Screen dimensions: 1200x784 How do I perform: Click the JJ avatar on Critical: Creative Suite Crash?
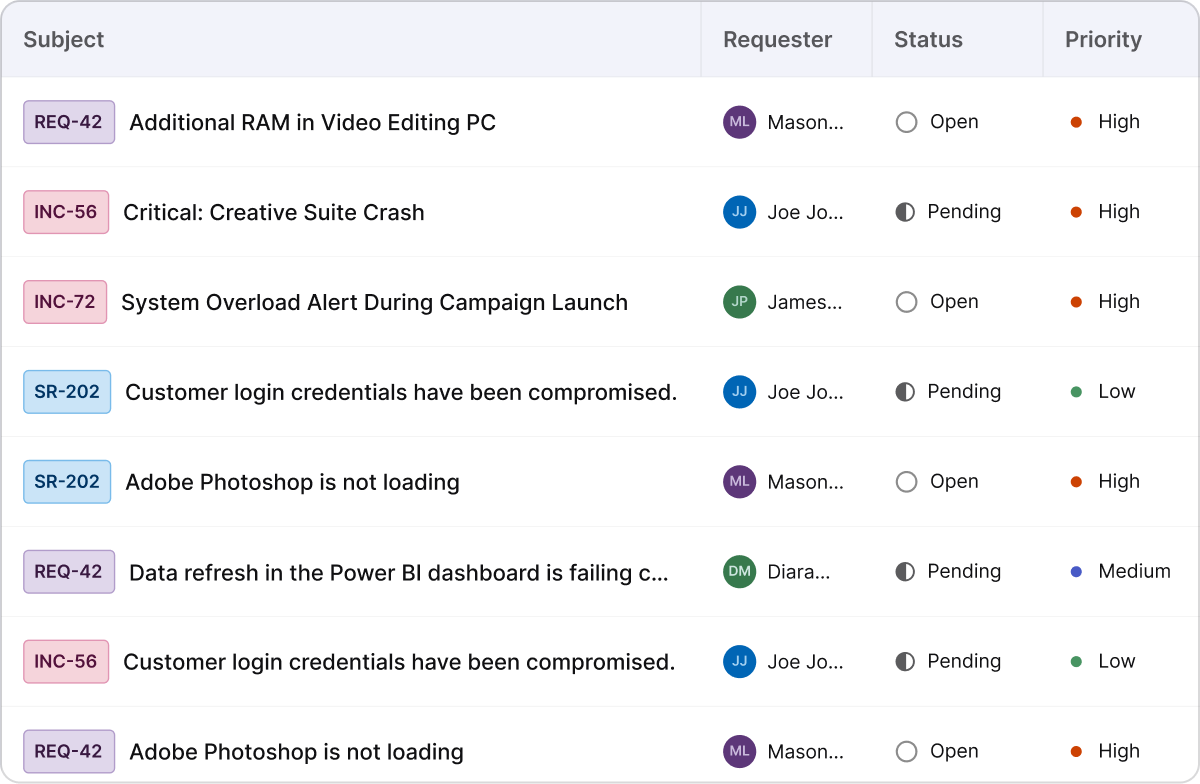(x=739, y=212)
